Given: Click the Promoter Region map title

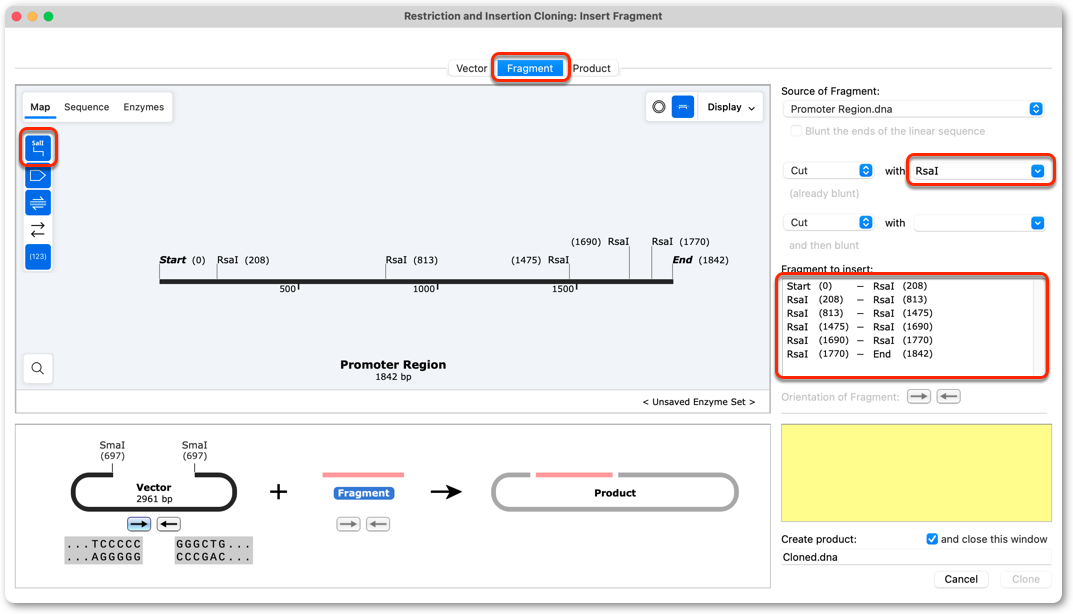Looking at the screenshot, I should point(393,365).
